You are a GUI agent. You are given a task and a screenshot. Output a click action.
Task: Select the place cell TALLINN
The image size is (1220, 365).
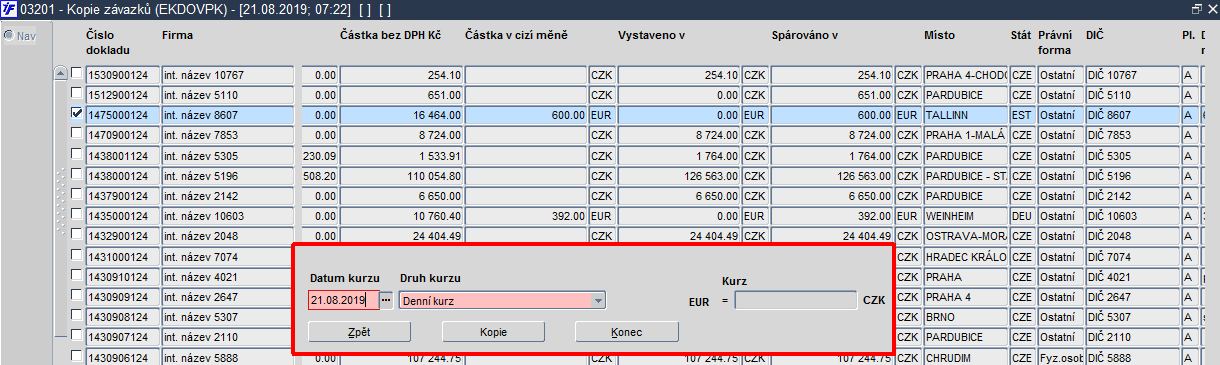pyautogui.click(x=964, y=115)
